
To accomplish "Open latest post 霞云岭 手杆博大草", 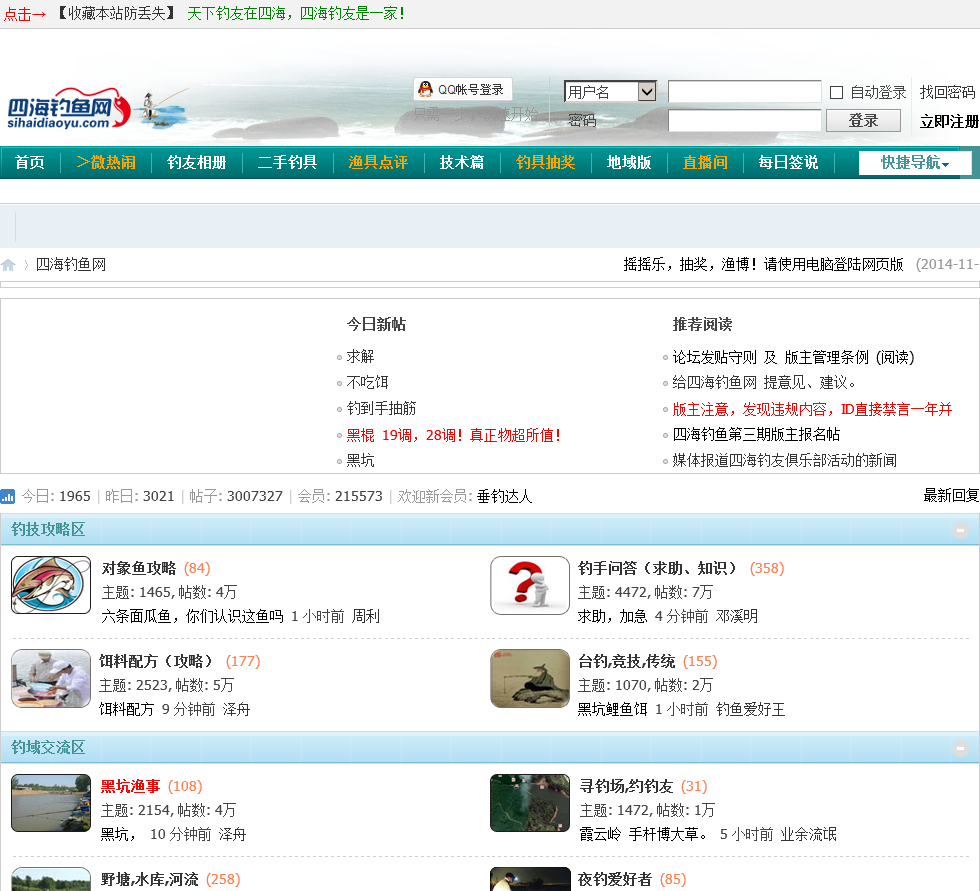I will [644, 835].
